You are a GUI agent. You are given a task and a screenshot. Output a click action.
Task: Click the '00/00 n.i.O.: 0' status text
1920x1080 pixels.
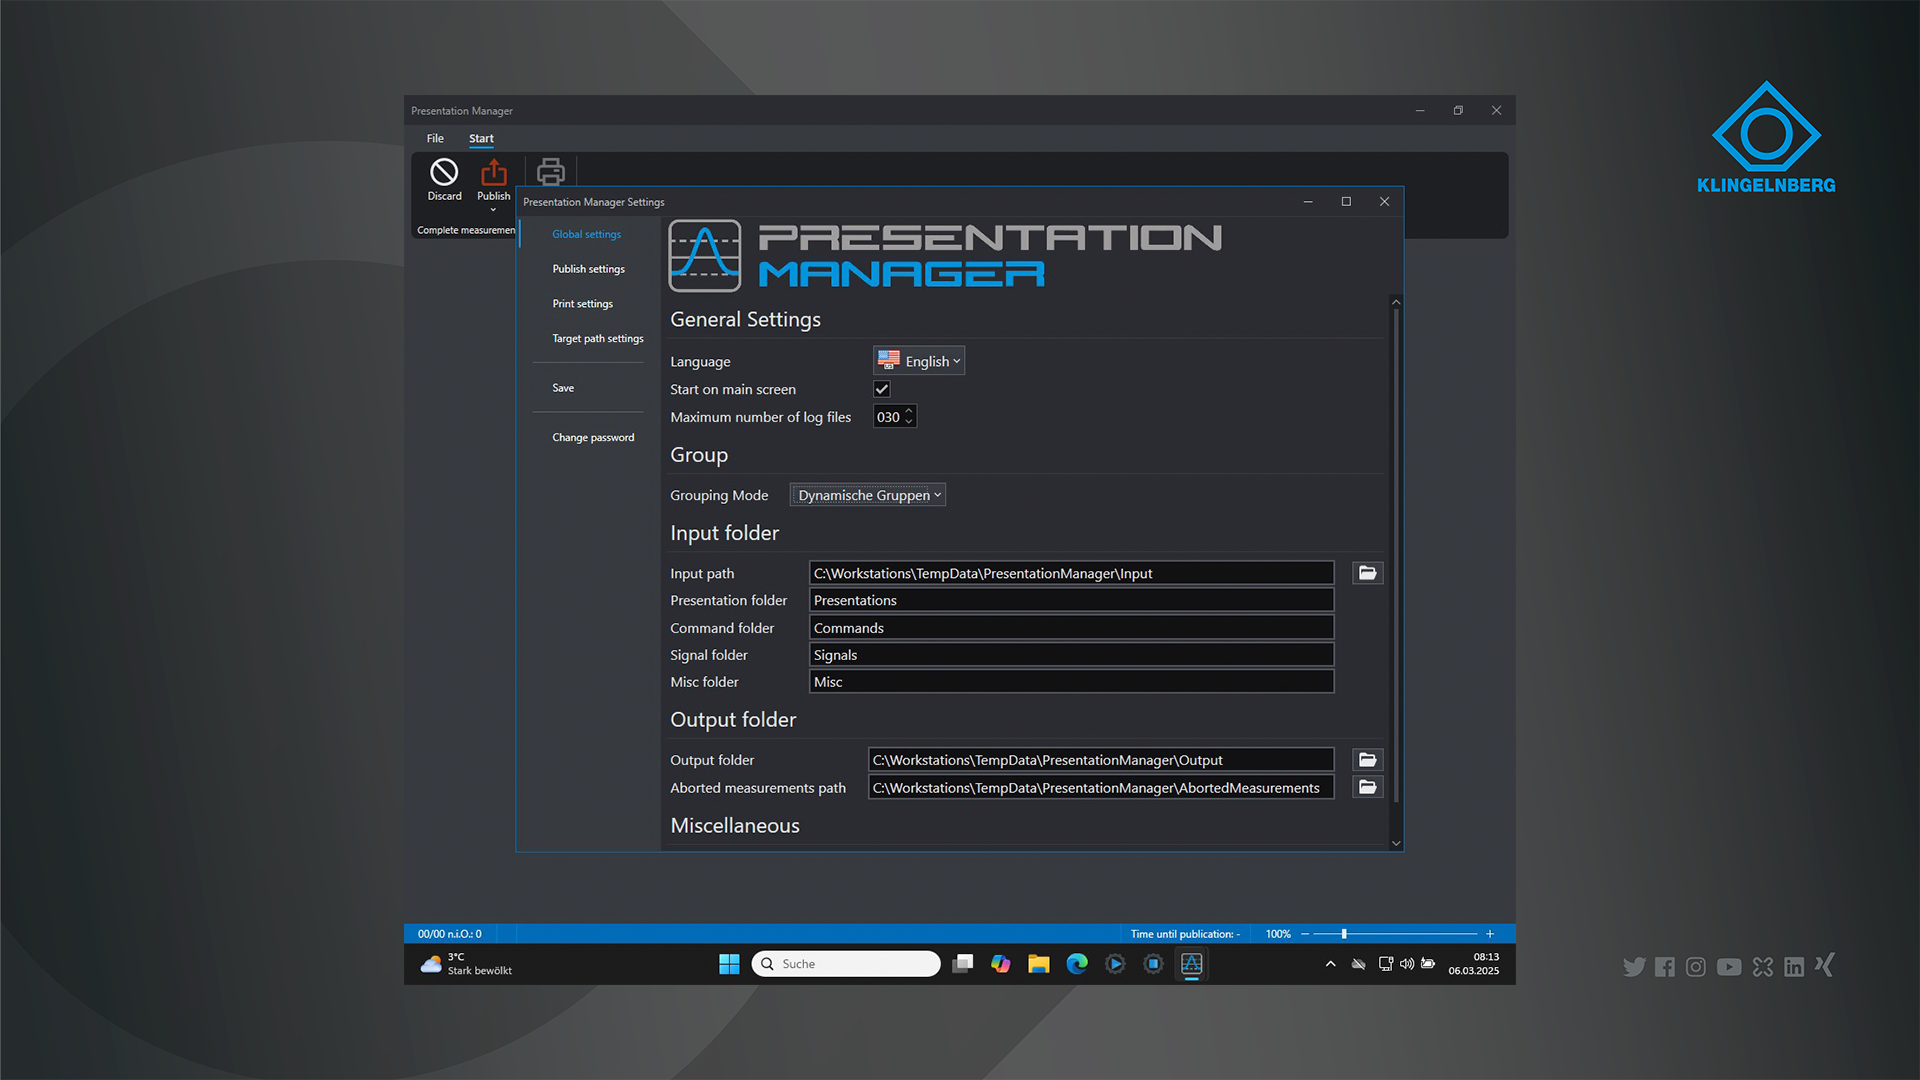click(x=450, y=934)
